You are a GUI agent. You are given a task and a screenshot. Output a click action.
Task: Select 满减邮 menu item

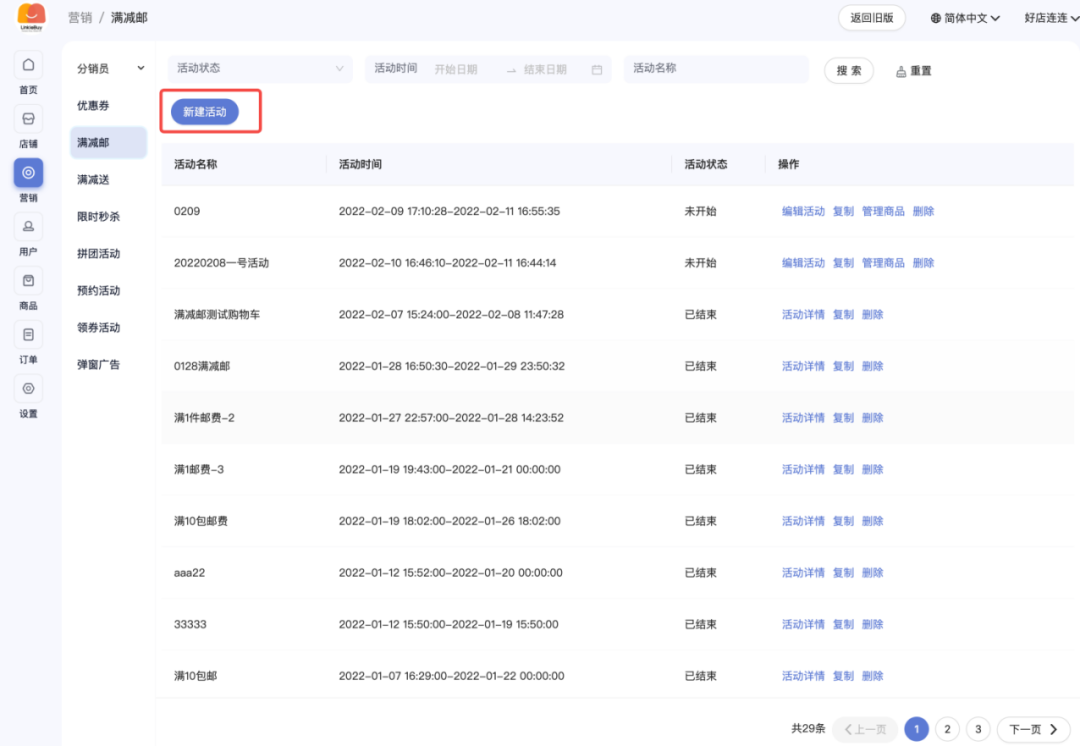click(x=109, y=143)
